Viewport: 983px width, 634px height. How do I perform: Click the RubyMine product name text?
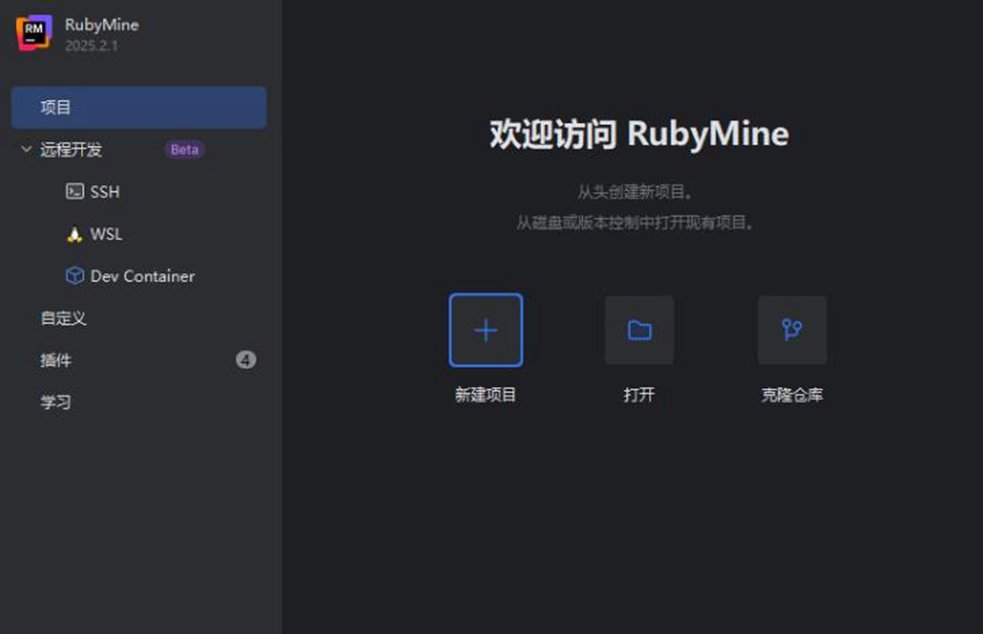[x=102, y=25]
